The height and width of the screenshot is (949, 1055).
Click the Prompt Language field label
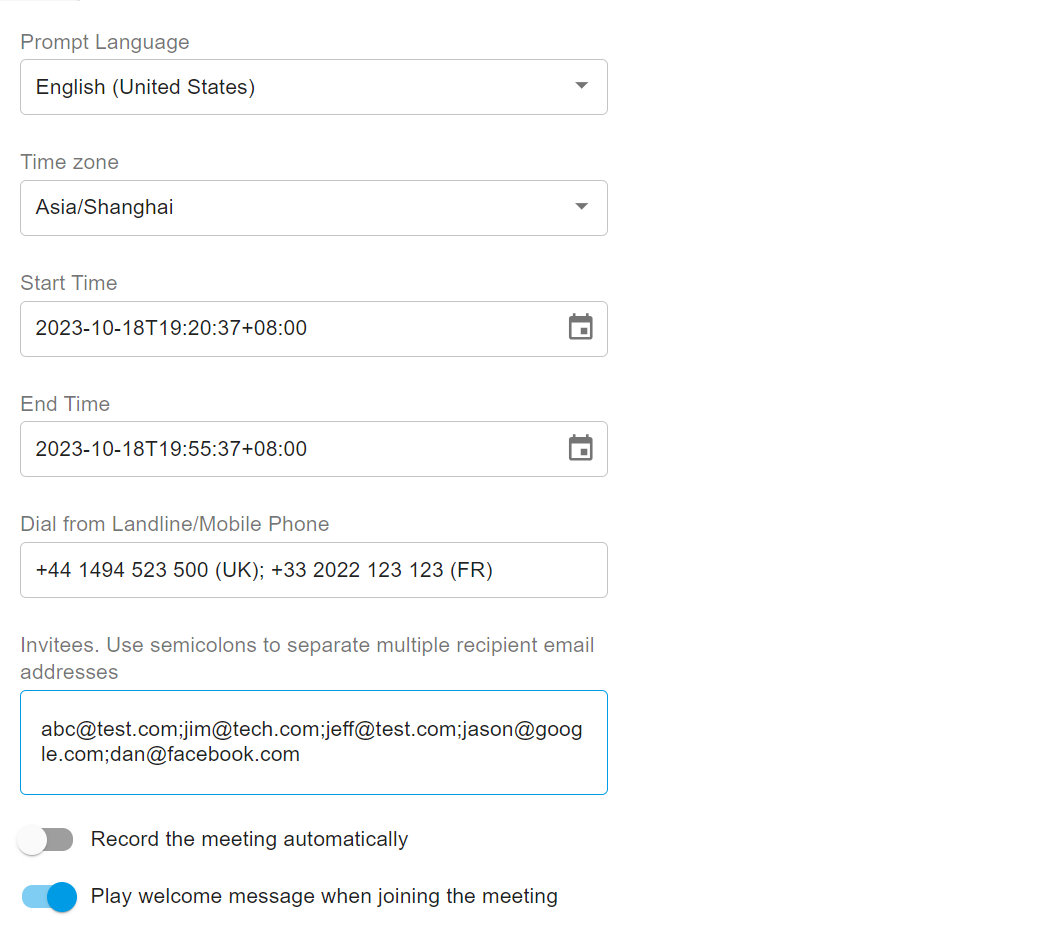tap(105, 42)
